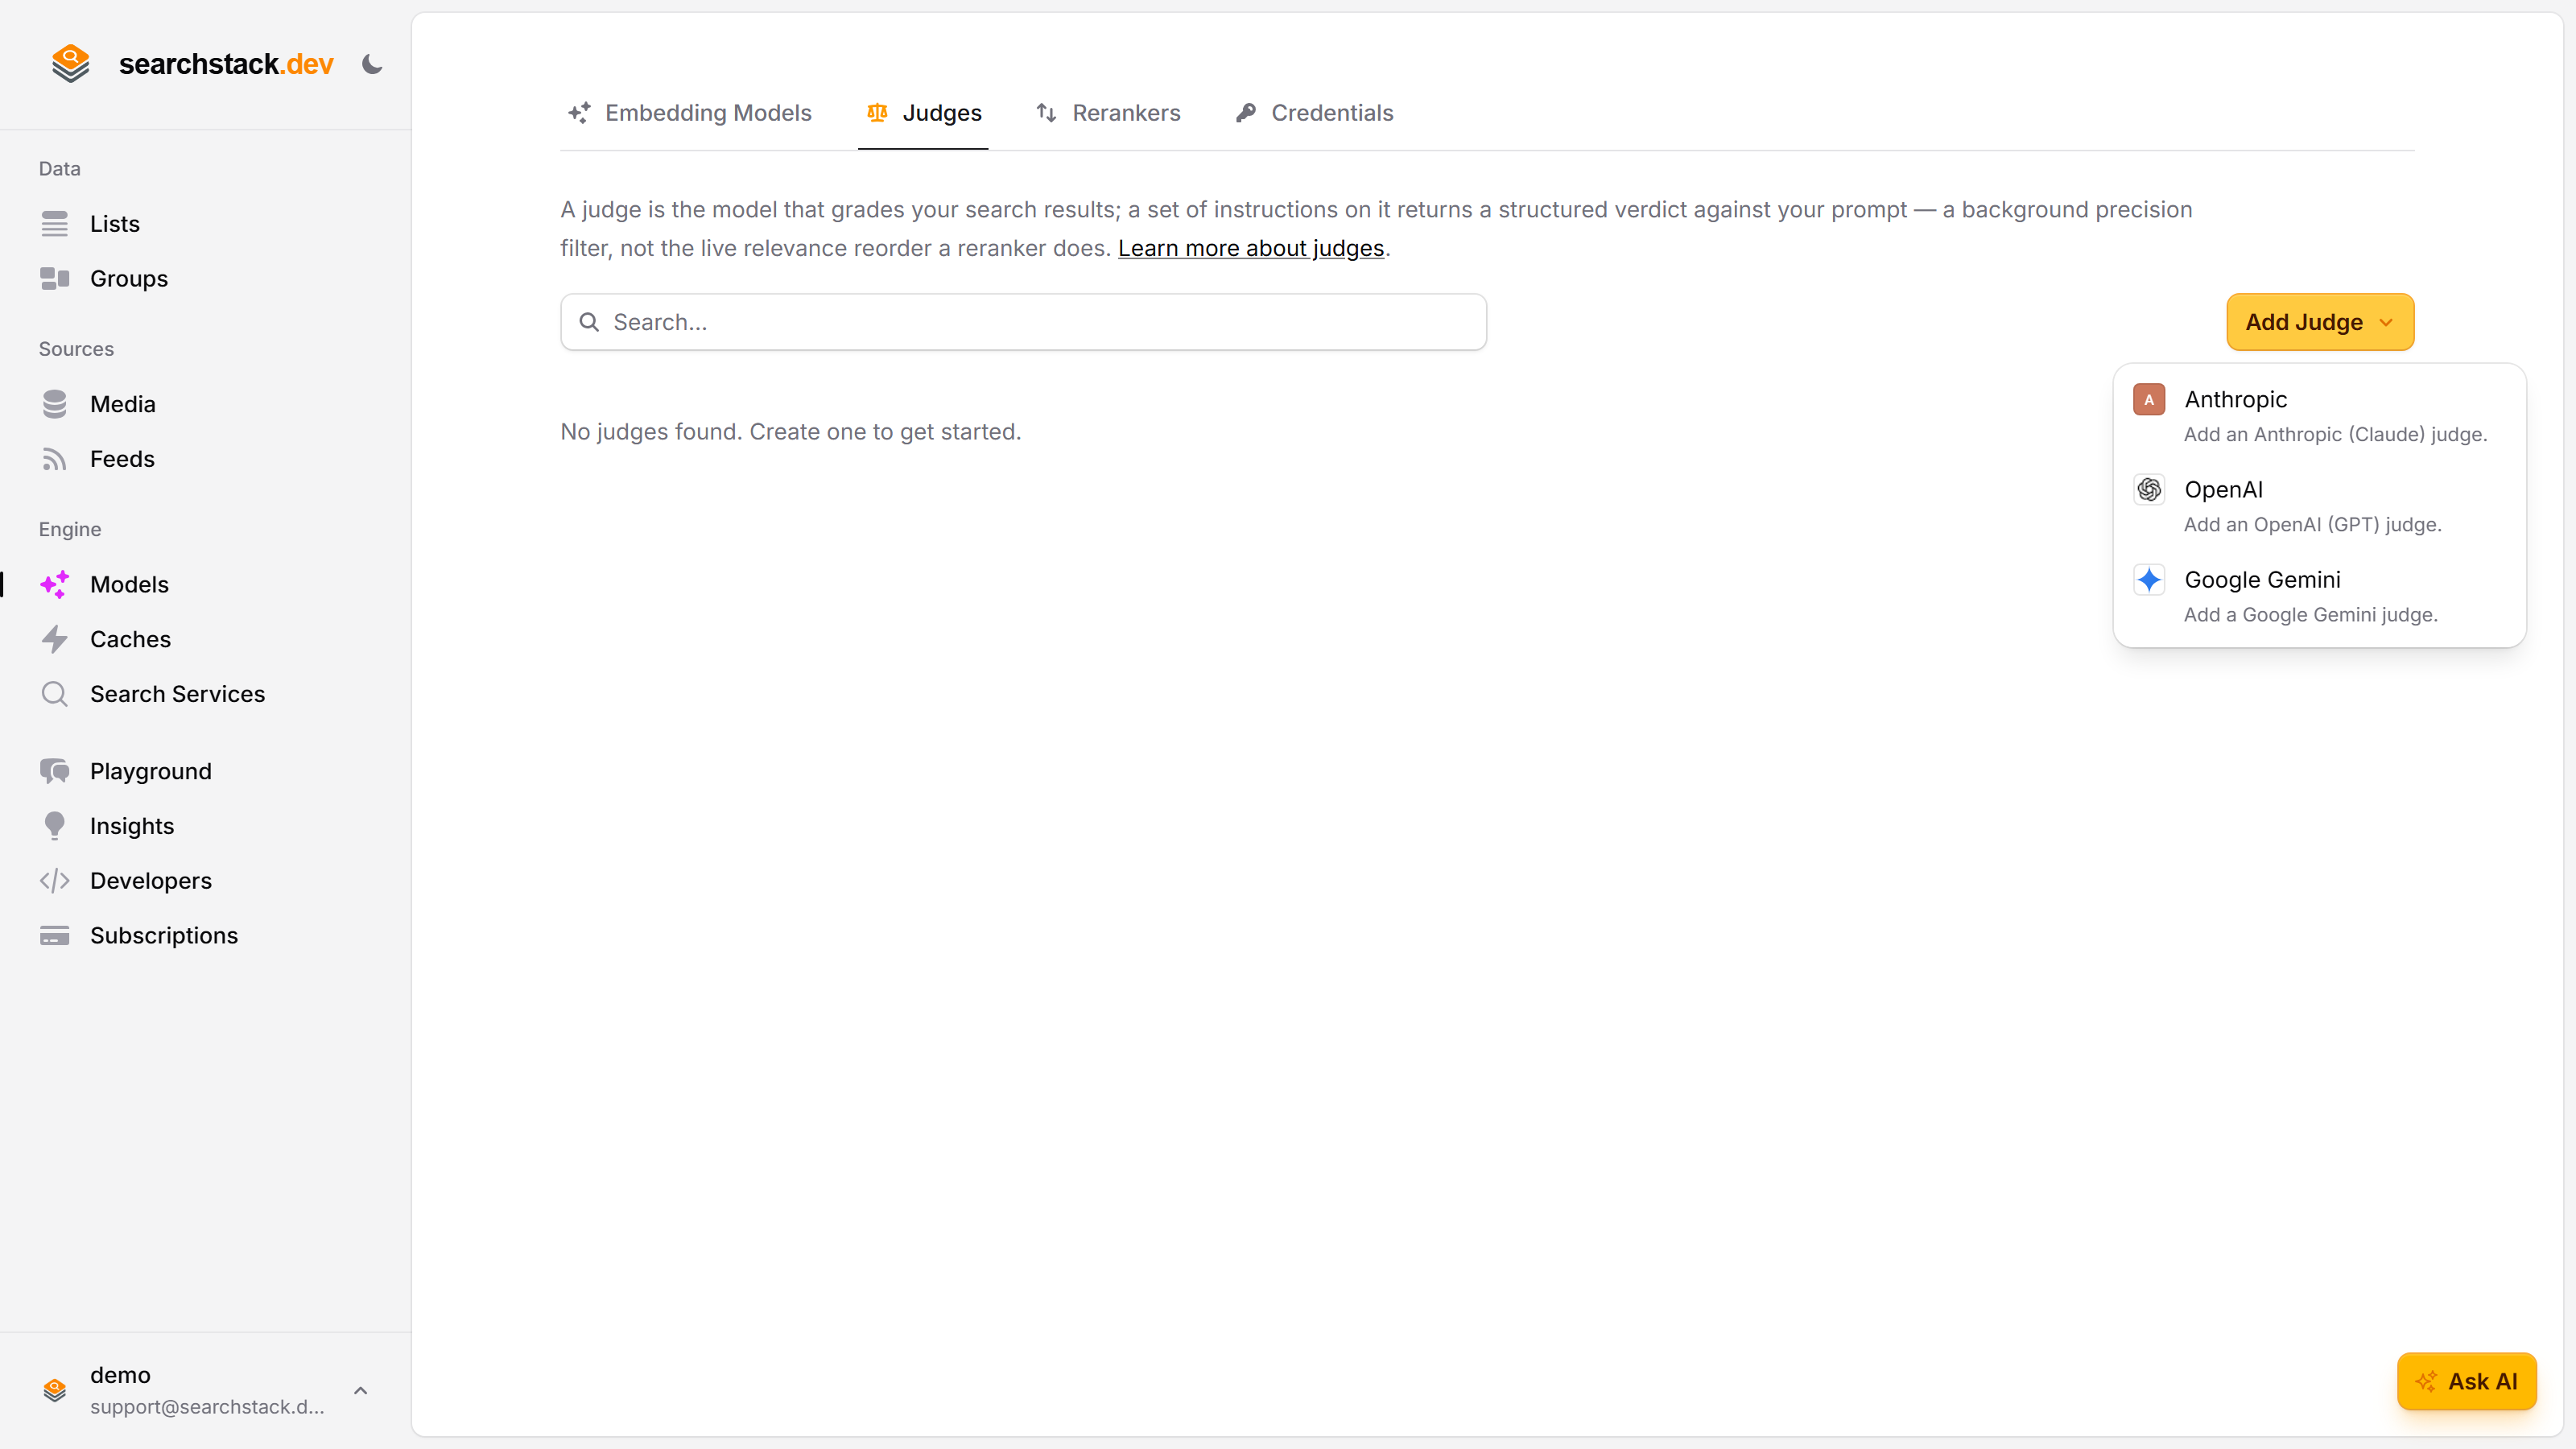
Task: Click the Credentials key icon
Action: pos(1245,113)
